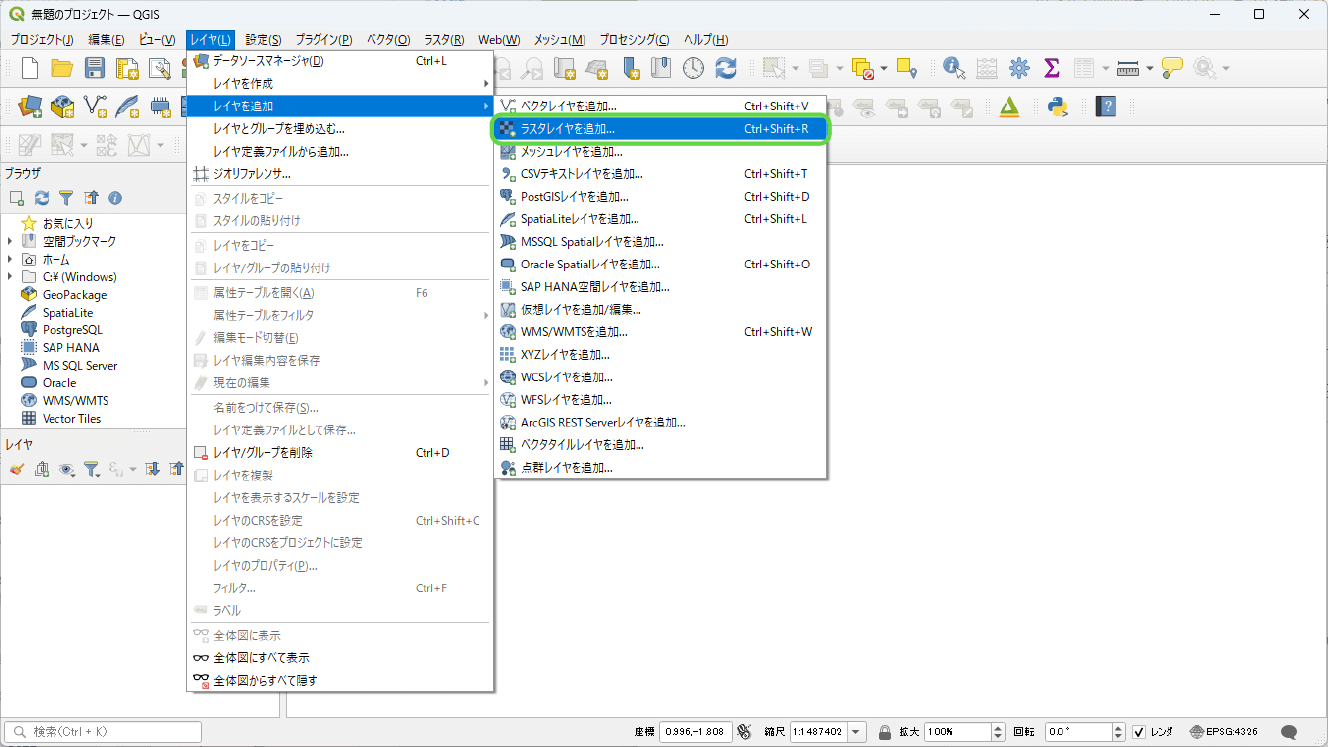Click the map tips speech bubble icon
1328x747 pixels.
pyautogui.click(x=1172, y=68)
